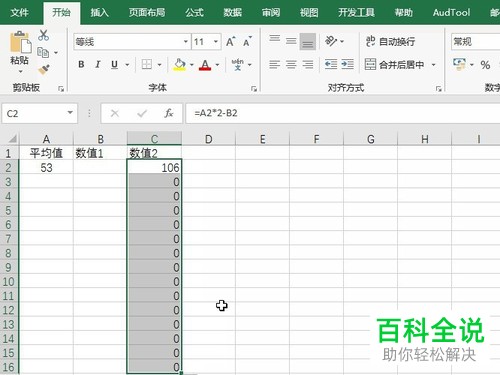Apply percent style
The width and height of the screenshot is (500, 375).
click(x=485, y=65)
